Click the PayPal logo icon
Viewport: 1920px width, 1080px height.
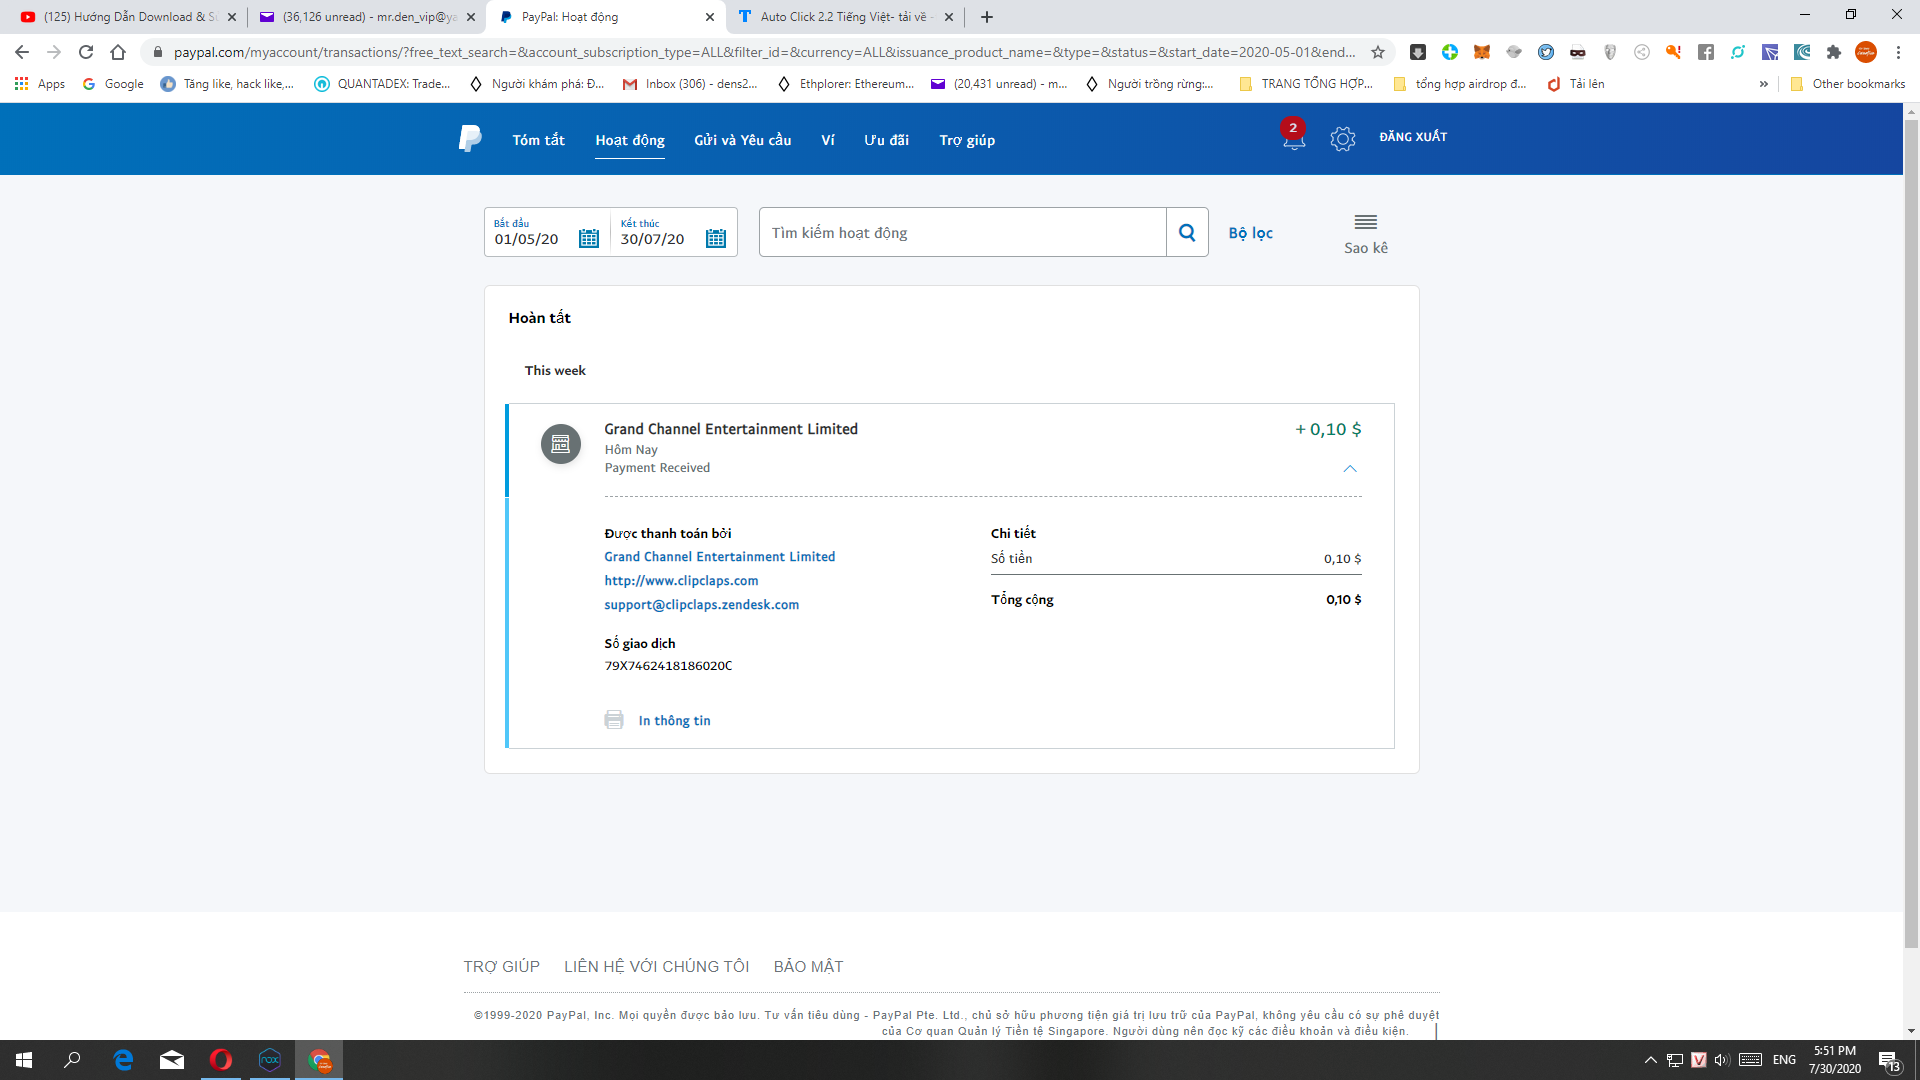469,139
